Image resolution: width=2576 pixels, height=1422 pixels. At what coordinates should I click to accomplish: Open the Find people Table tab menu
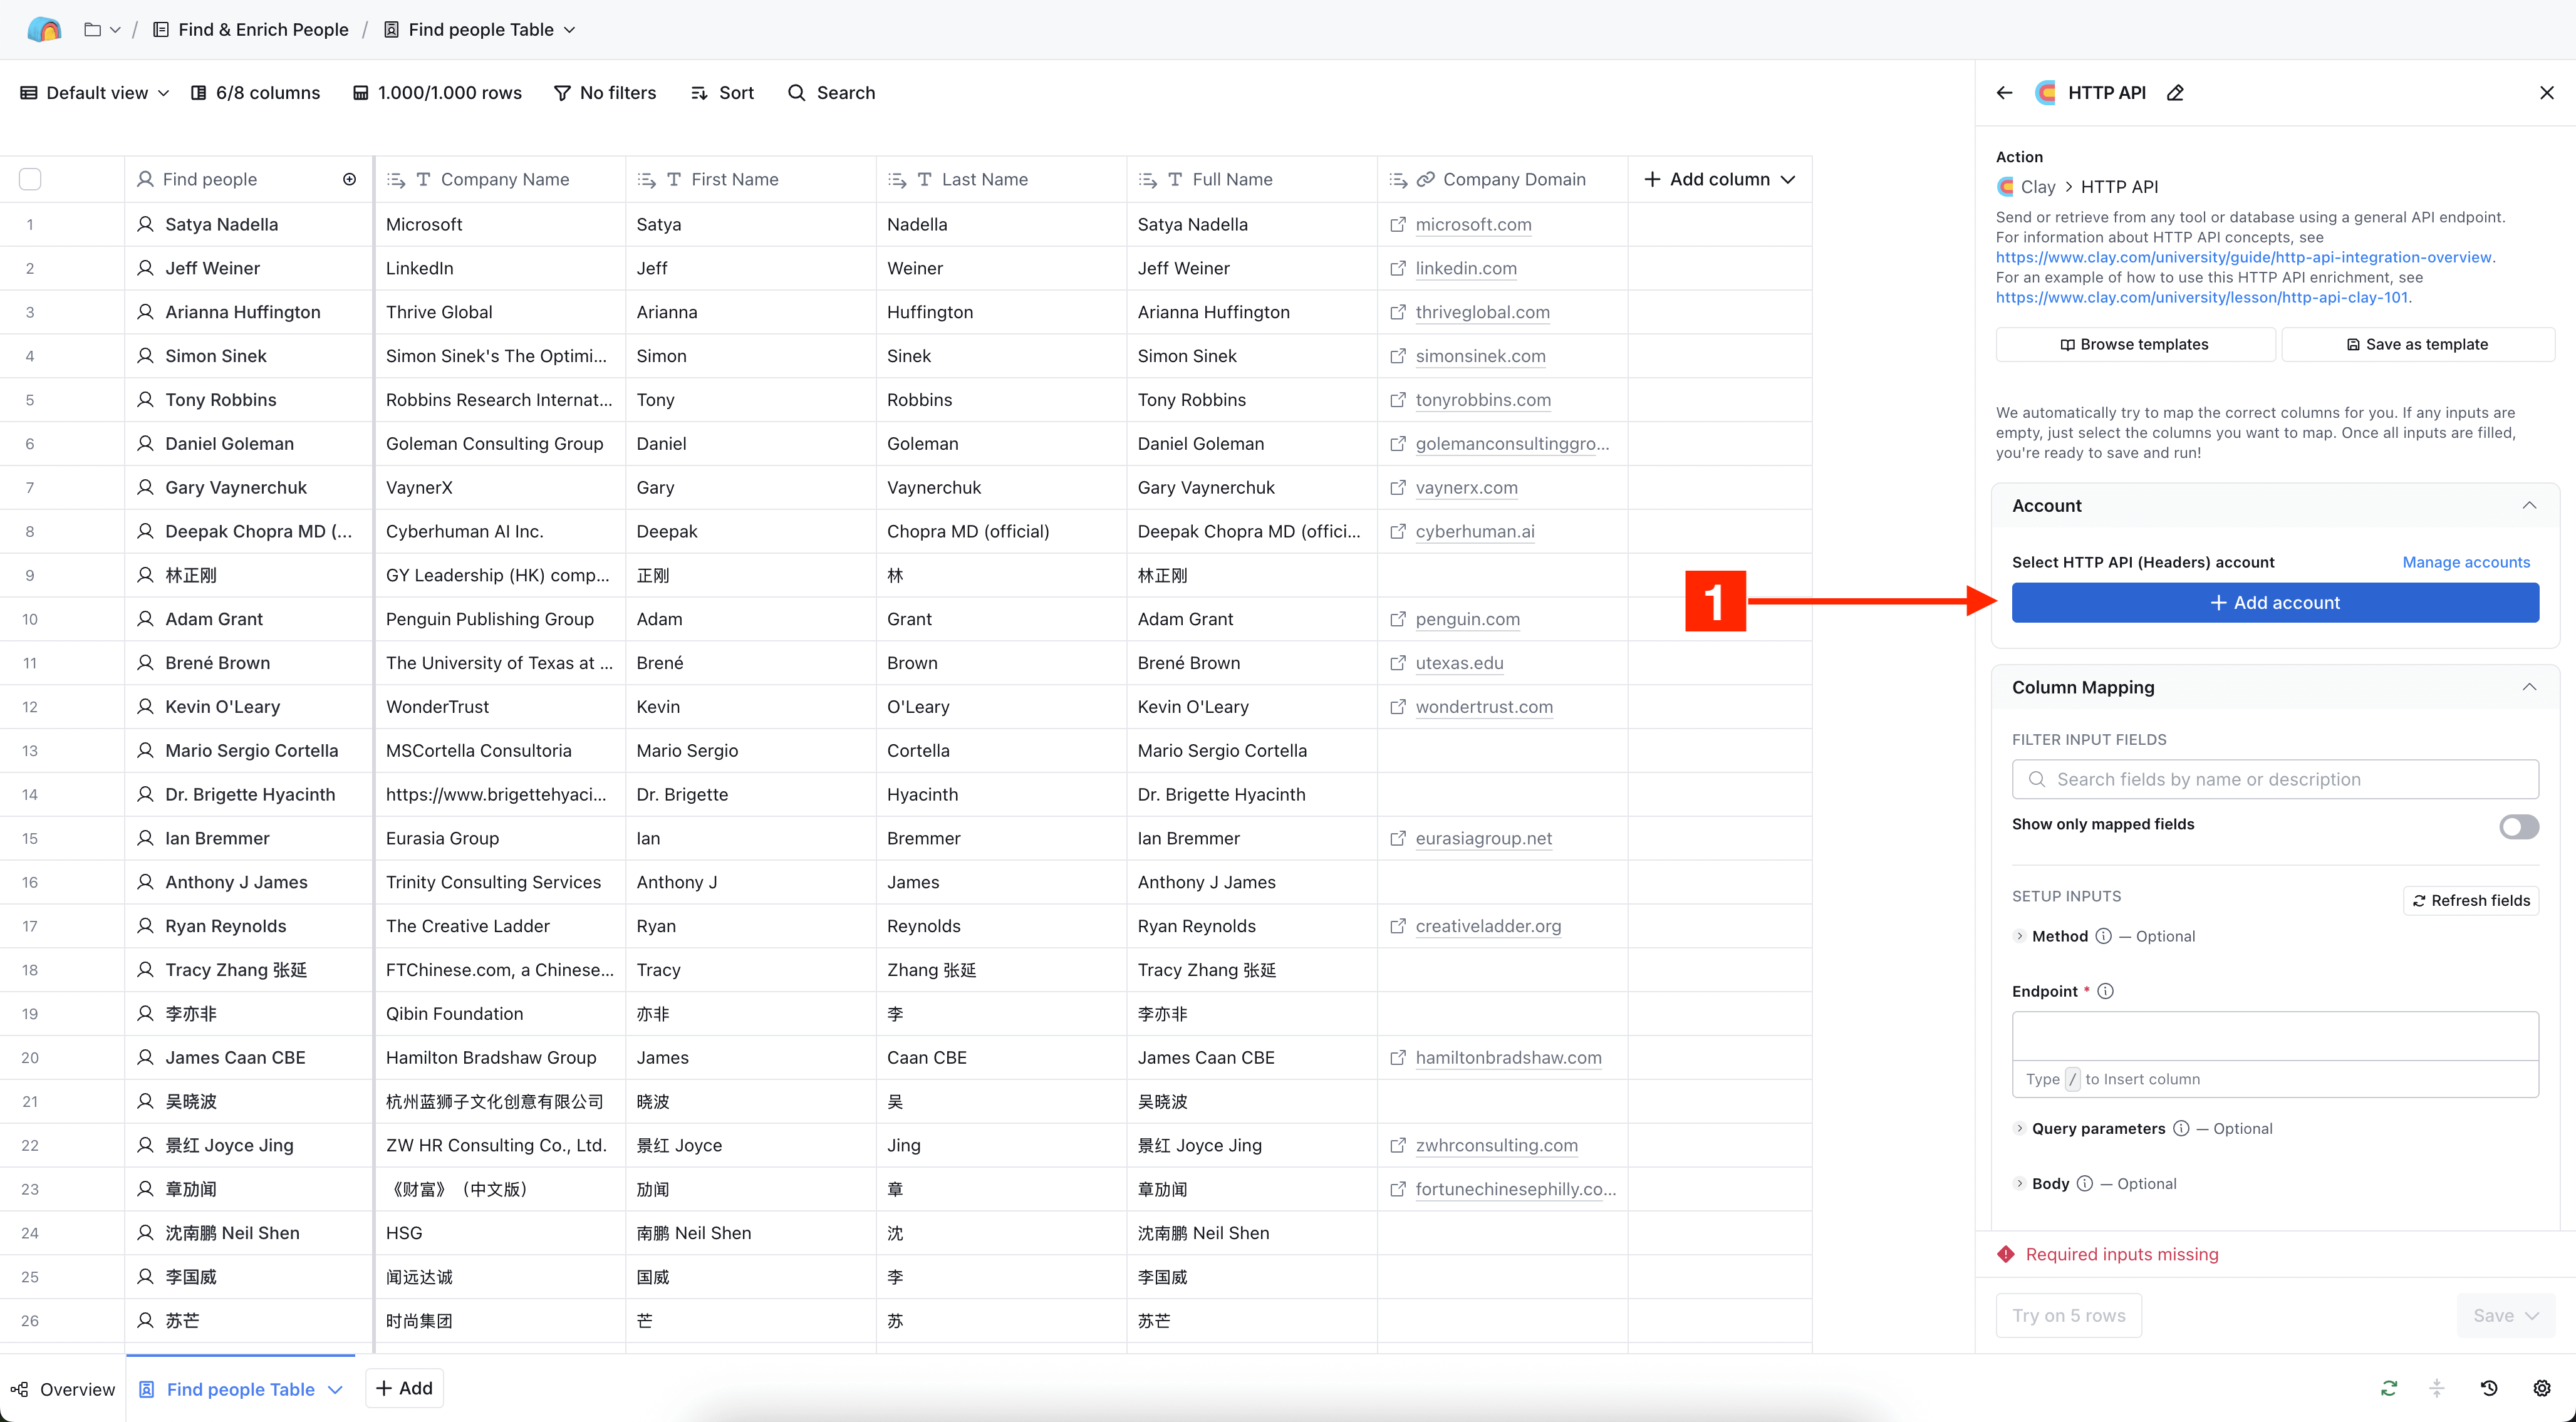[x=335, y=1390]
